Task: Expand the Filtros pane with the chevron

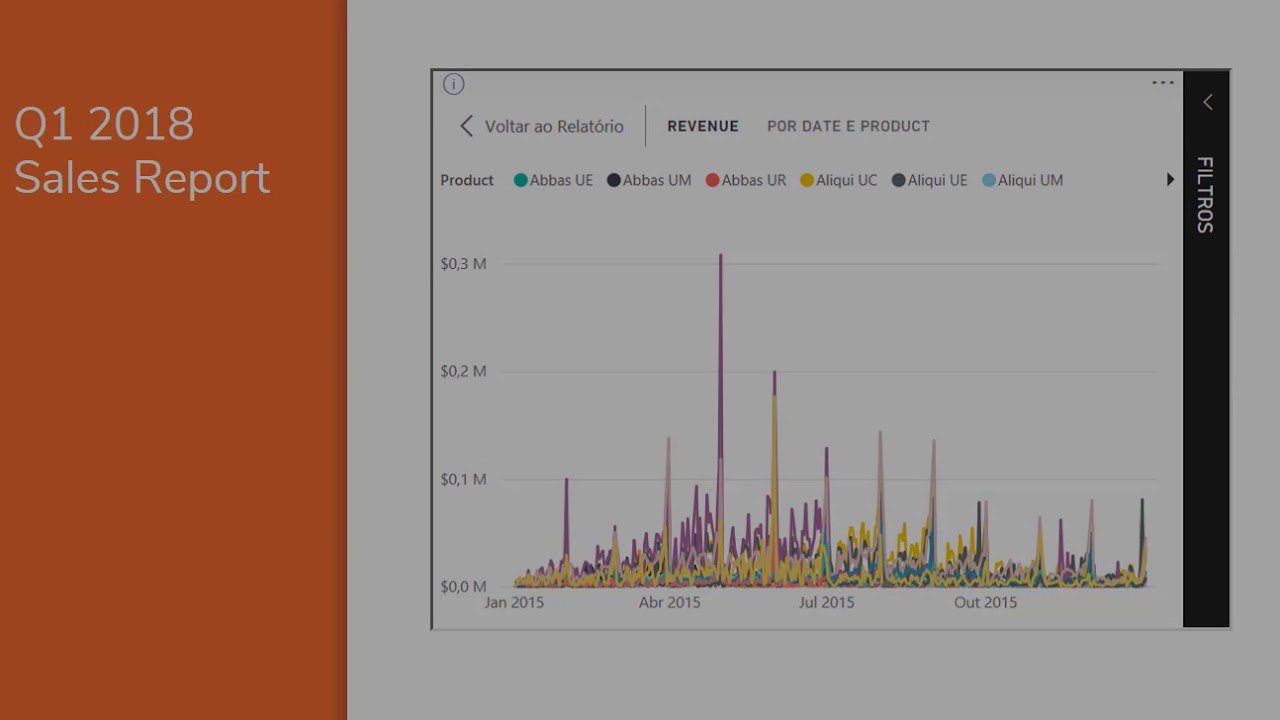Action: [1207, 102]
